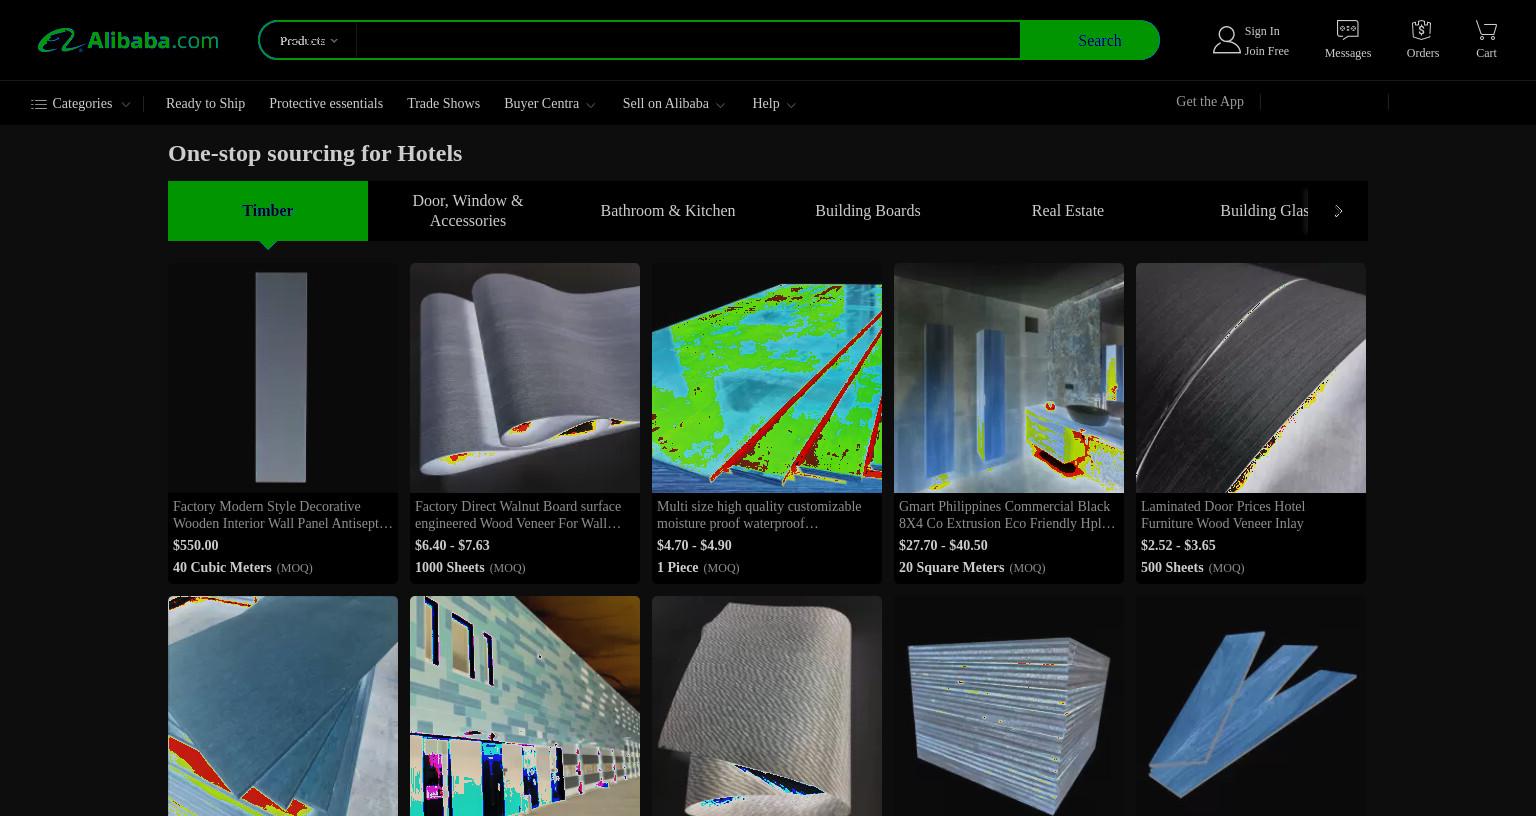
Task: Open Factory Modern Style wall panel image
Action: [283, 378]
